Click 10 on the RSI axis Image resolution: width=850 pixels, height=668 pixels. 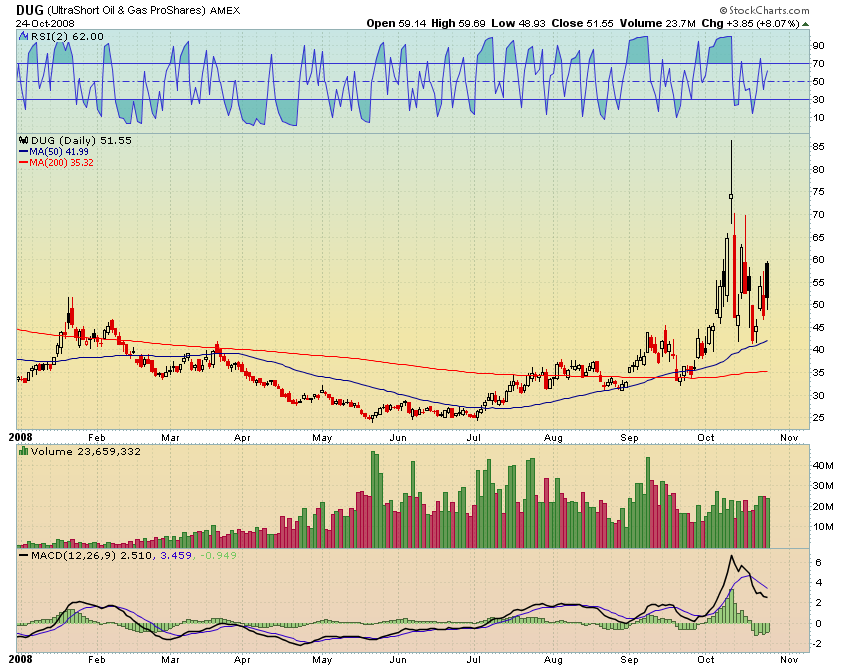tap(819, 118)
